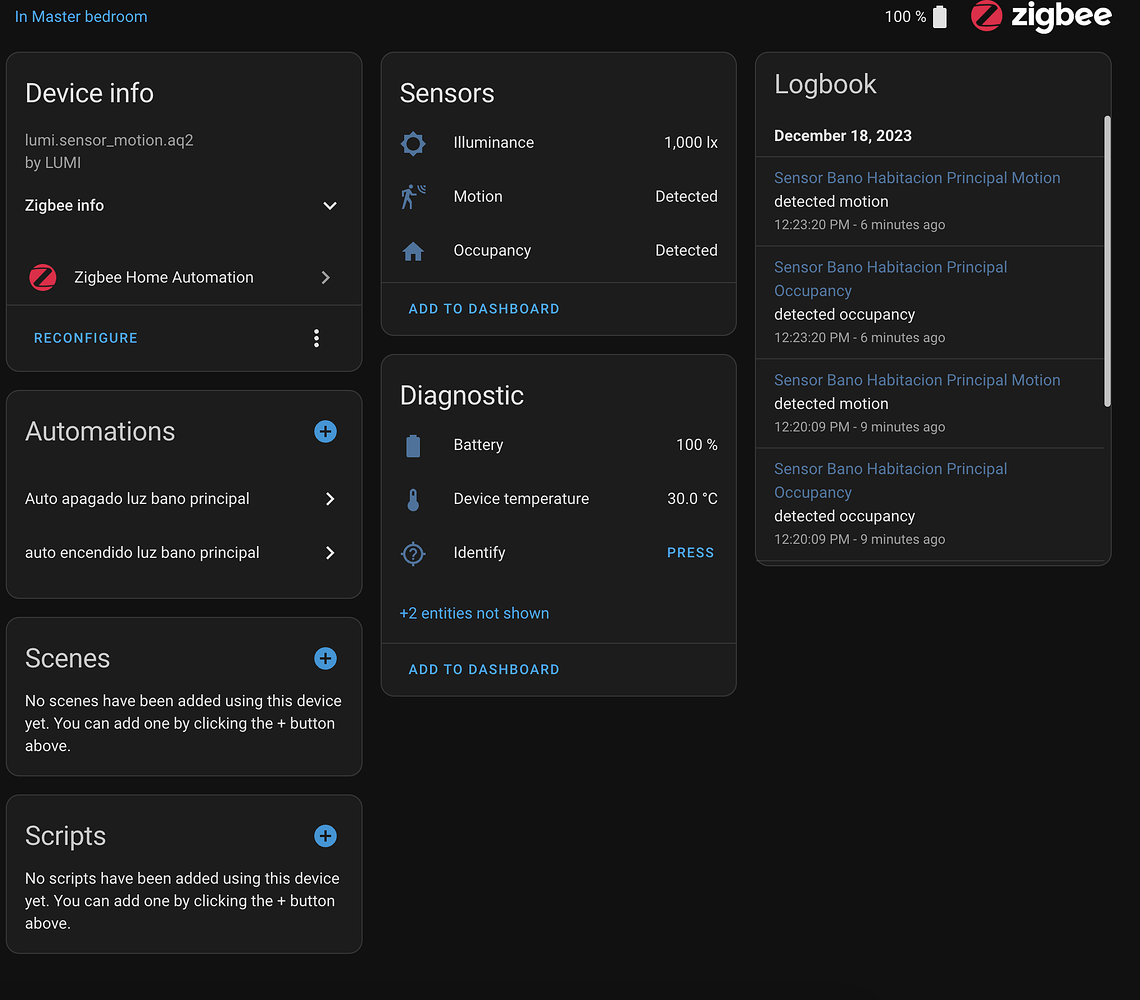1140x1000 pixels.
Task: Click the Motion state Detected
Action: tap(686, 196)
